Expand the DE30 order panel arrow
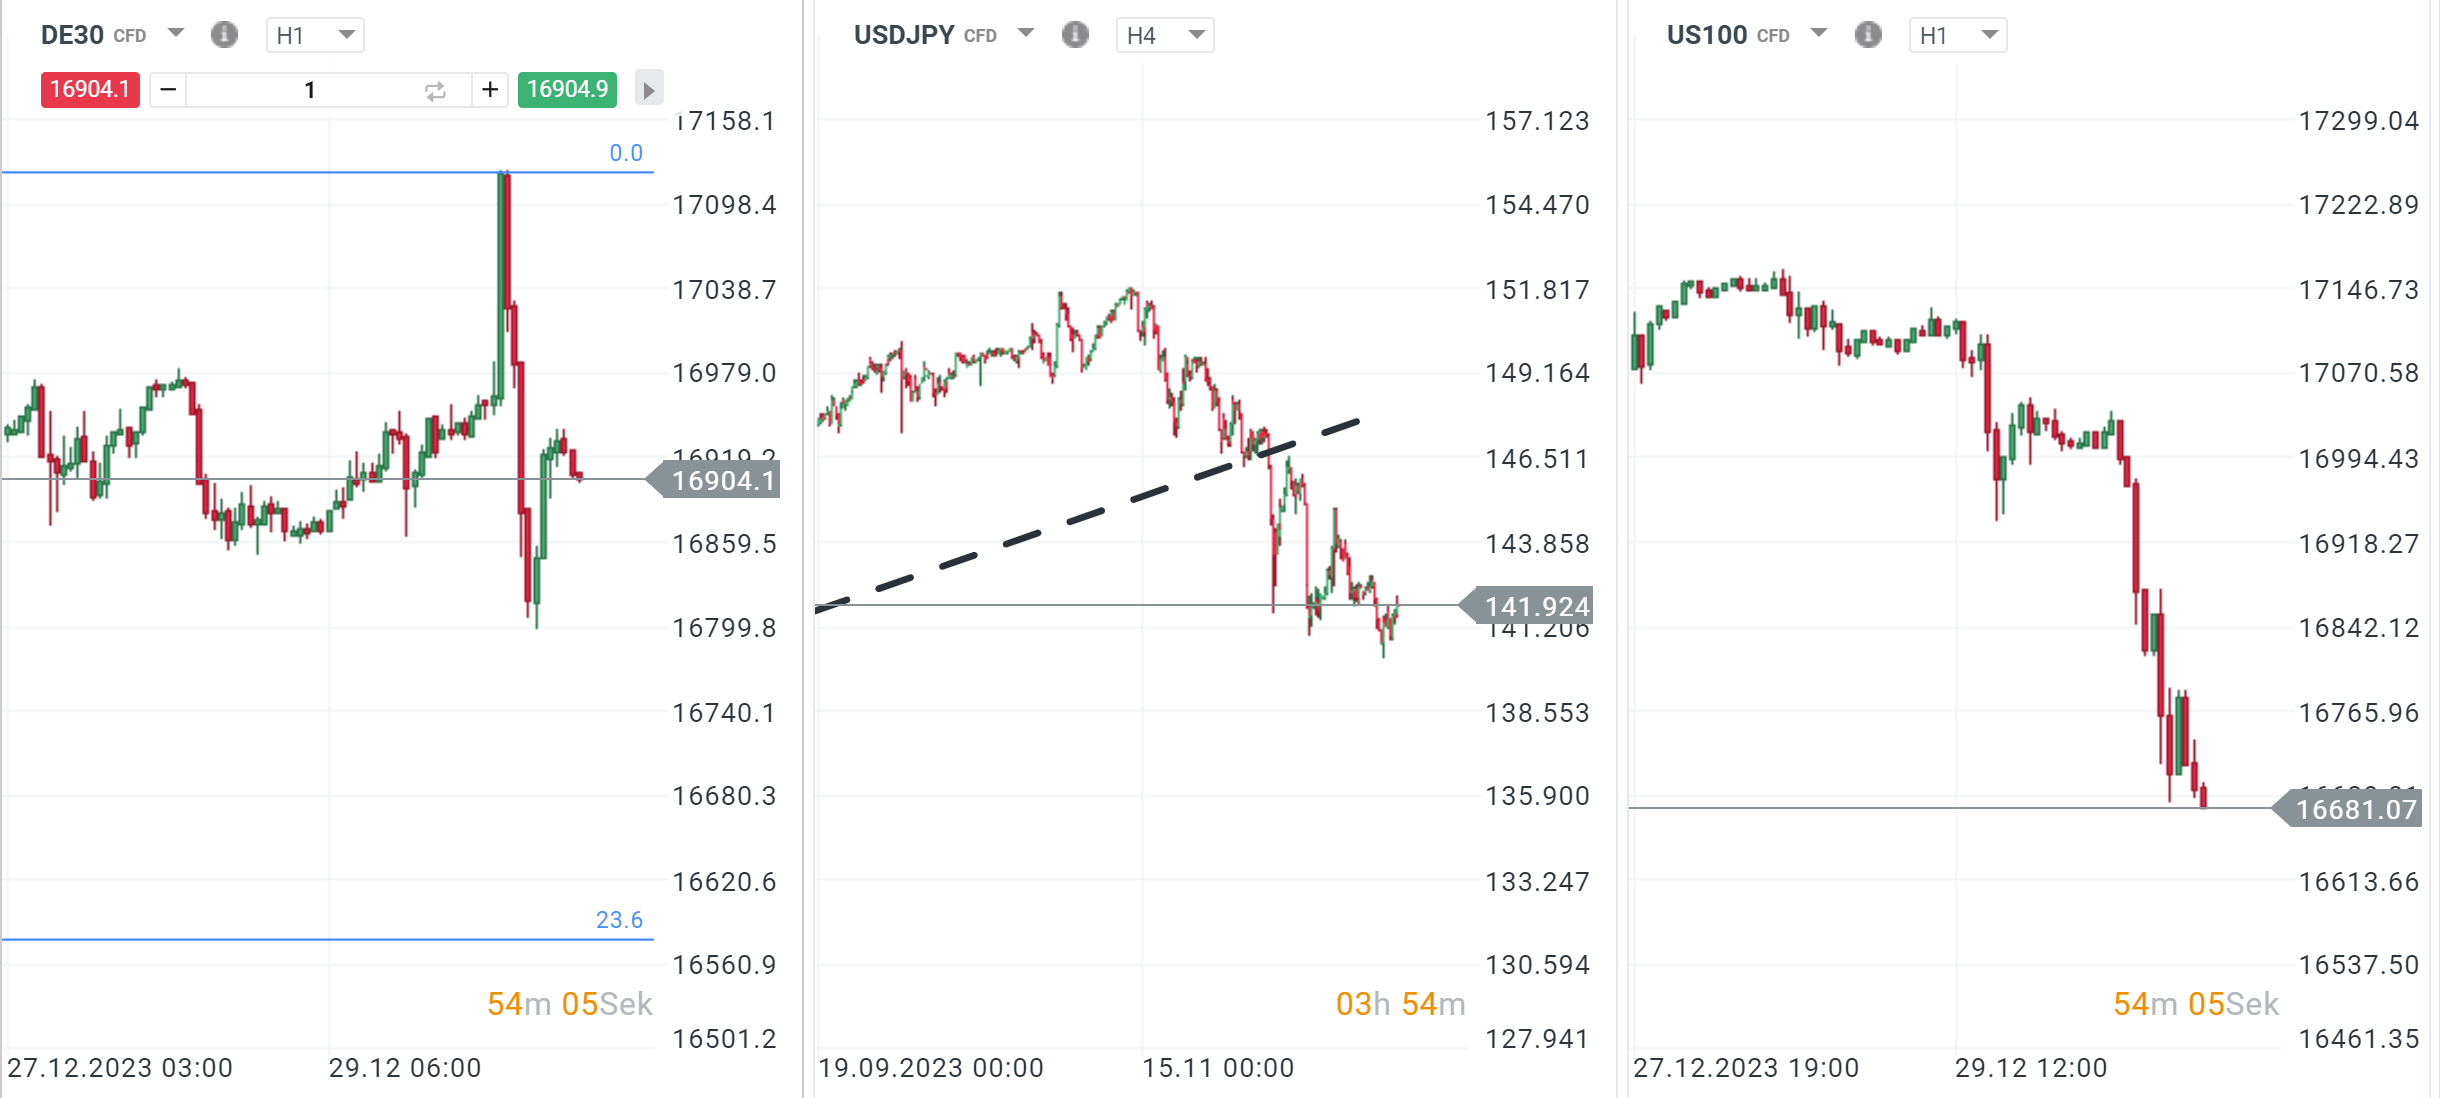 click(x=649, y=90)
